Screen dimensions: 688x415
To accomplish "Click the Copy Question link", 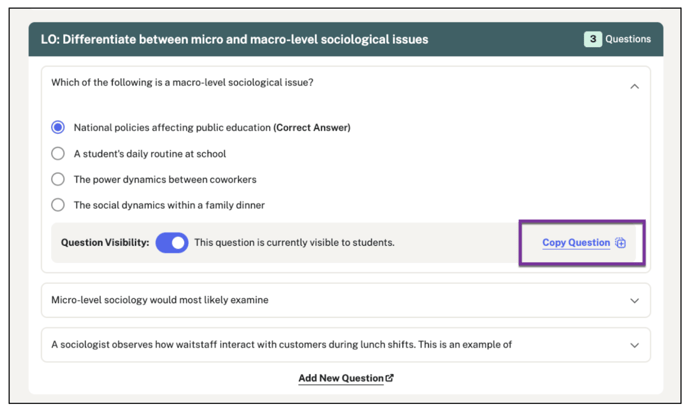I will point(575,243).
